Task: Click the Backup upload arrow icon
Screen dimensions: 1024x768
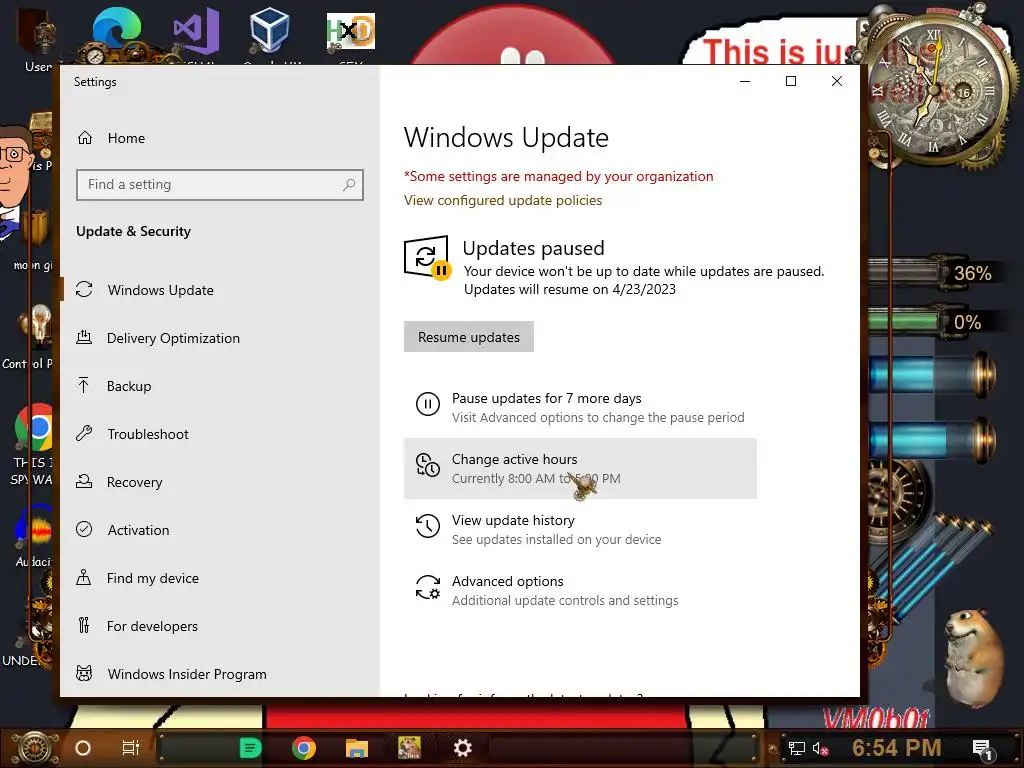Action: [84, 385]
